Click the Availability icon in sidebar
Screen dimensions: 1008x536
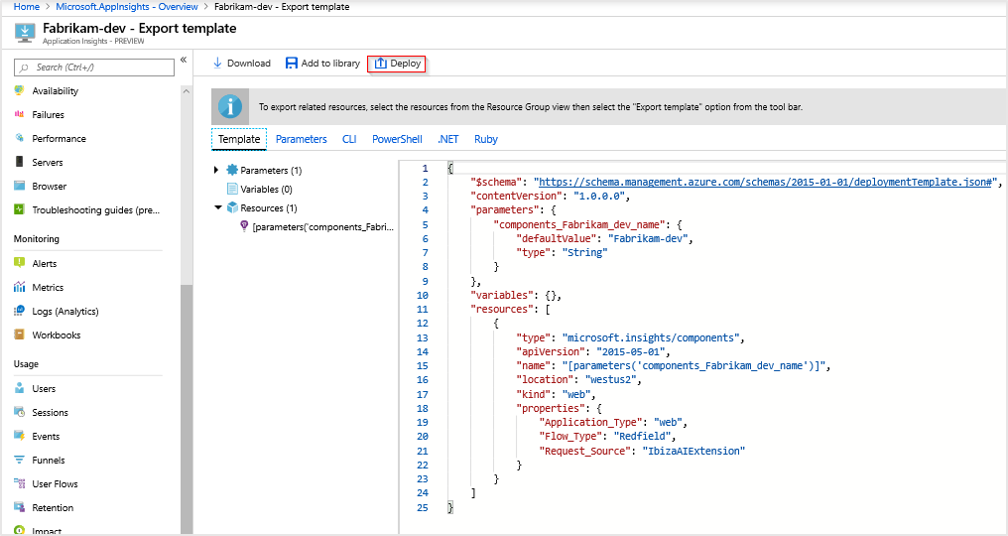point(18,91)
